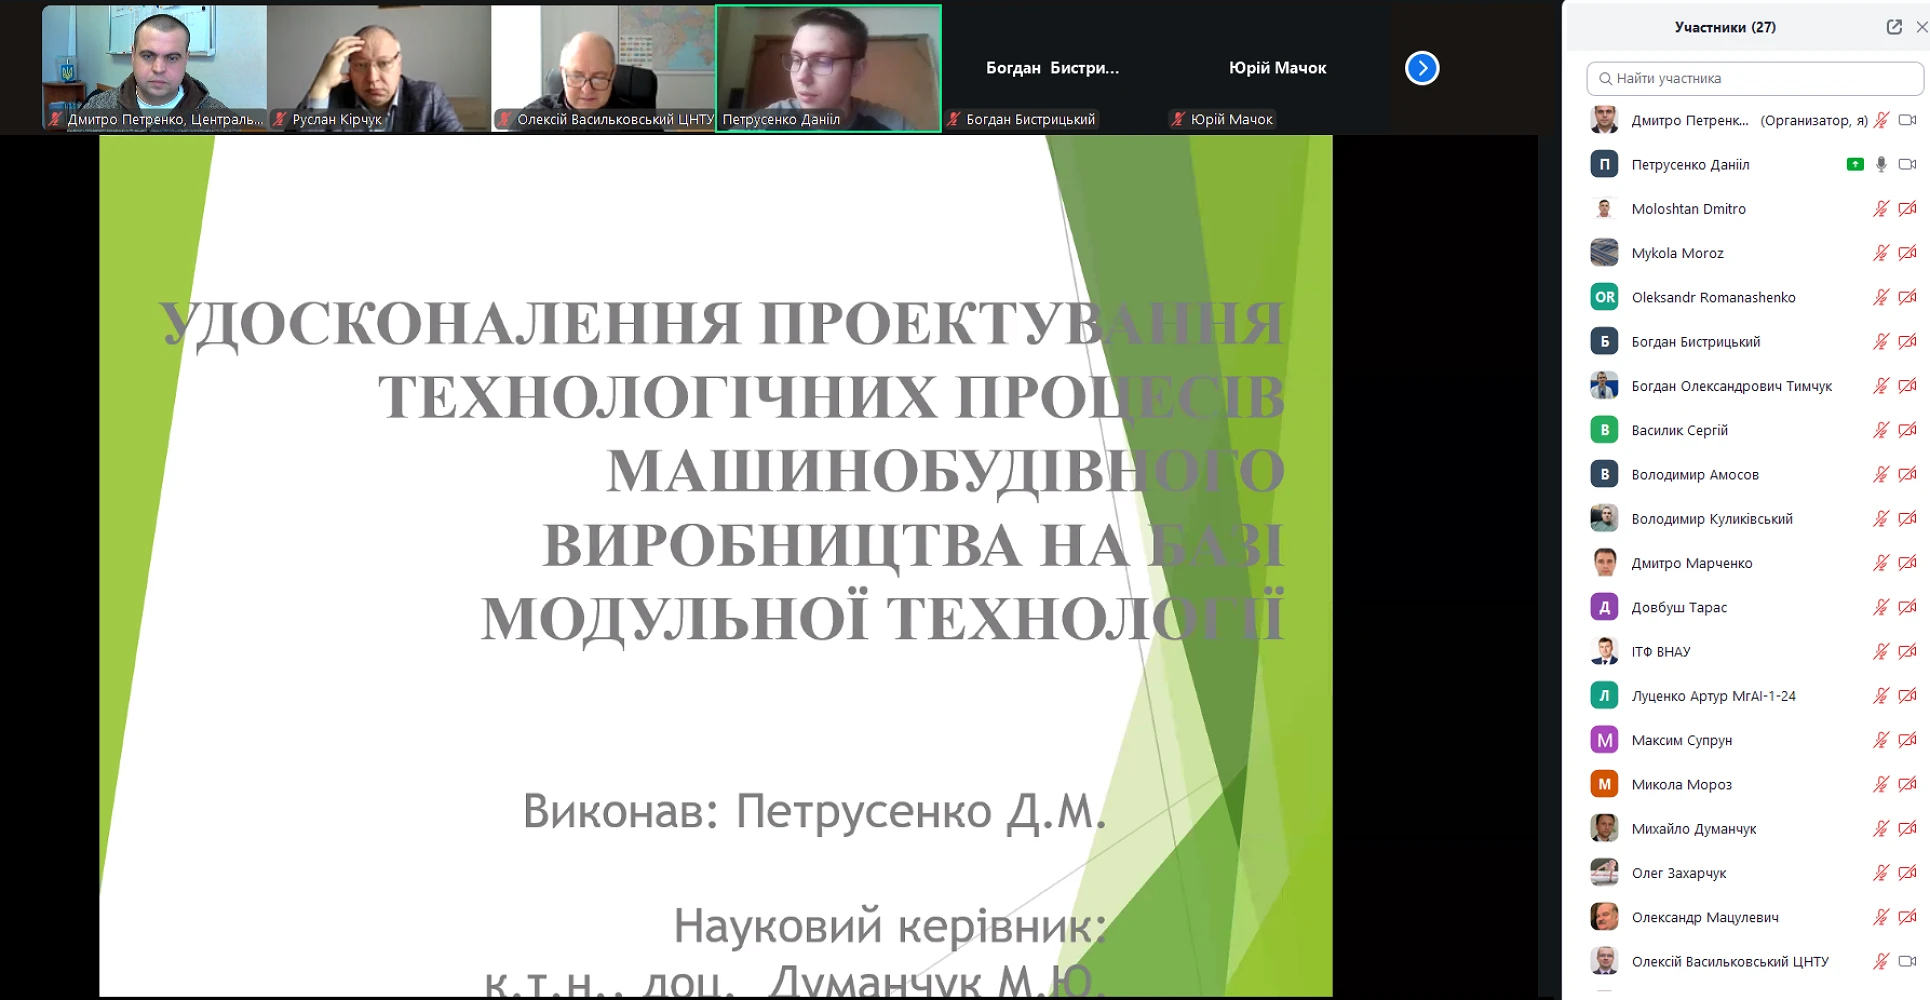Select Луценко Артур MrAI-1-24 in the list

1713,696
